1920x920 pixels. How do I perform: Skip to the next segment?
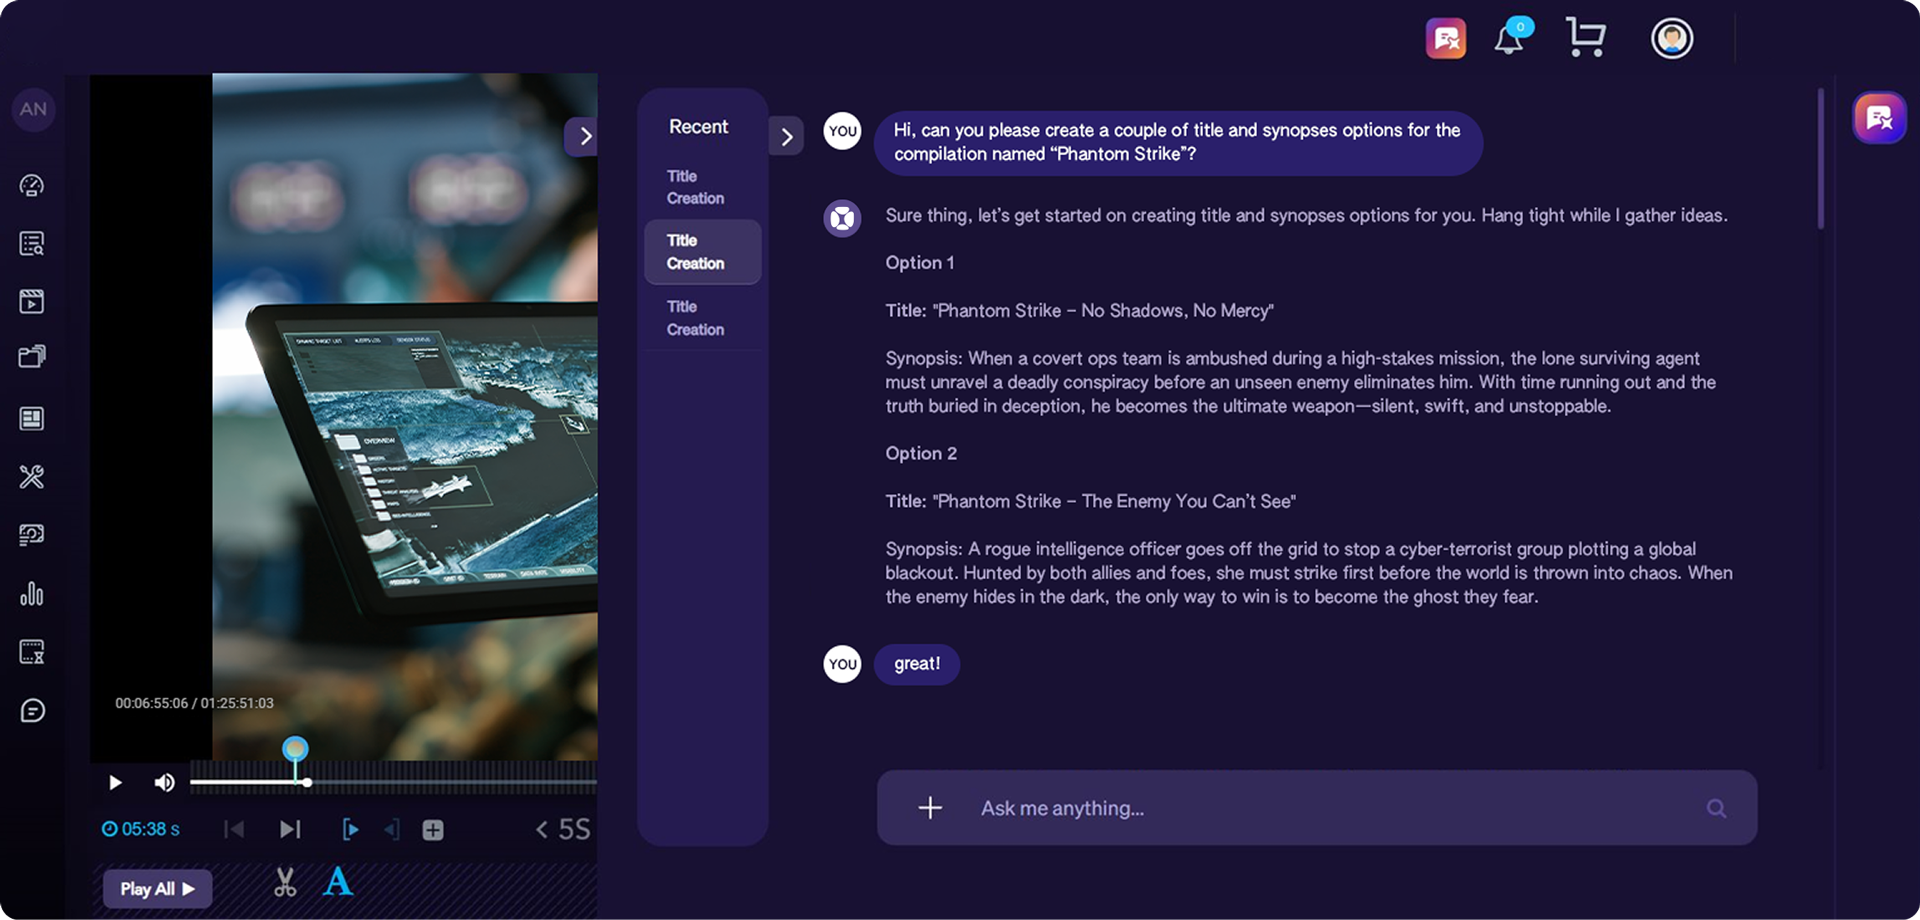[290, 829]
